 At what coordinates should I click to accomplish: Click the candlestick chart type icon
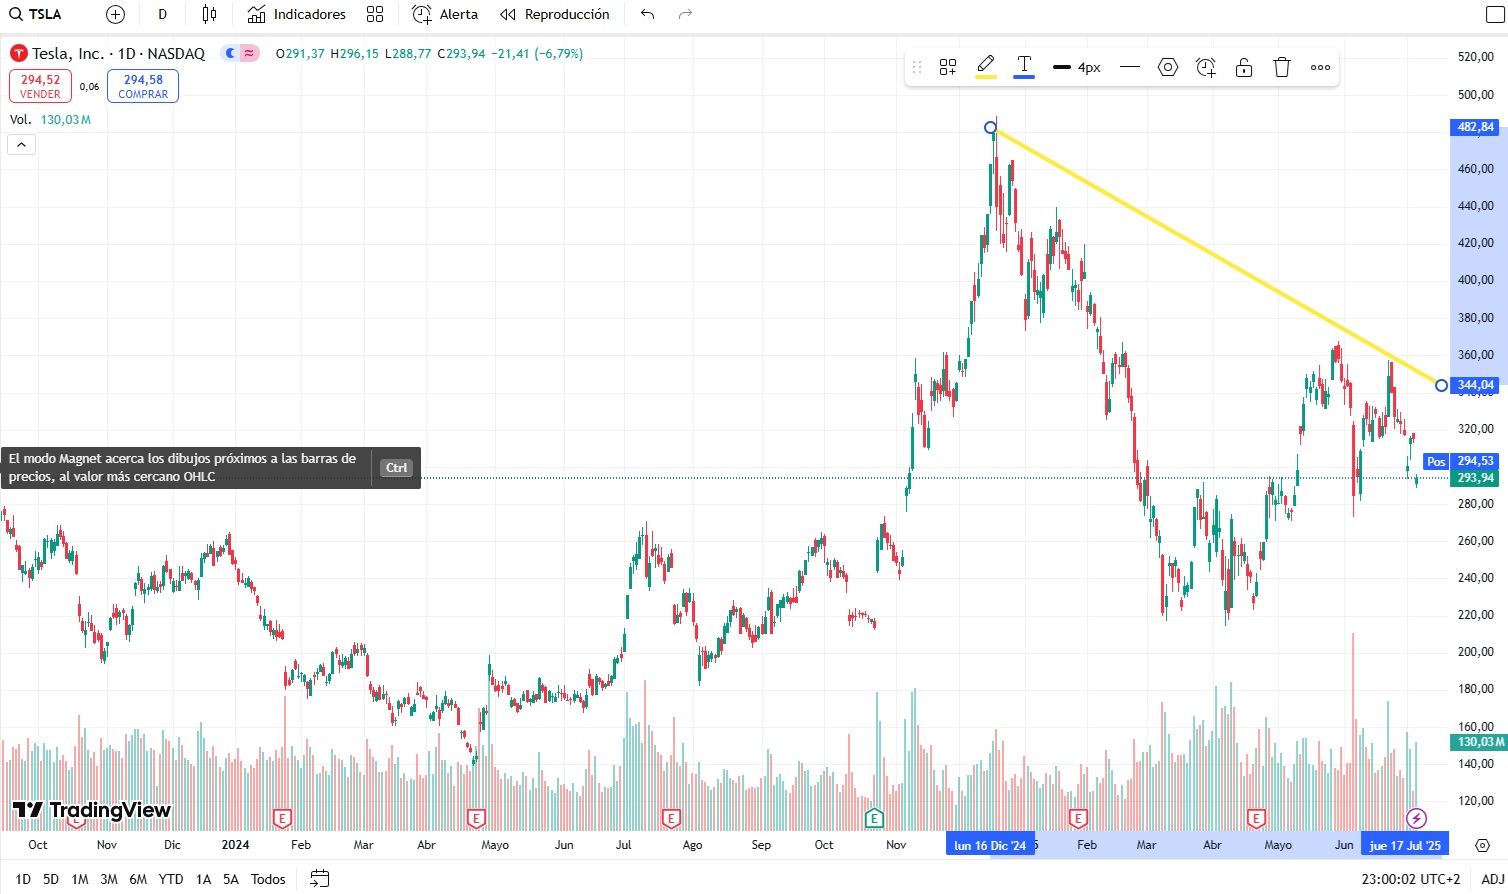pyautogui.click(x=209, y=14)
